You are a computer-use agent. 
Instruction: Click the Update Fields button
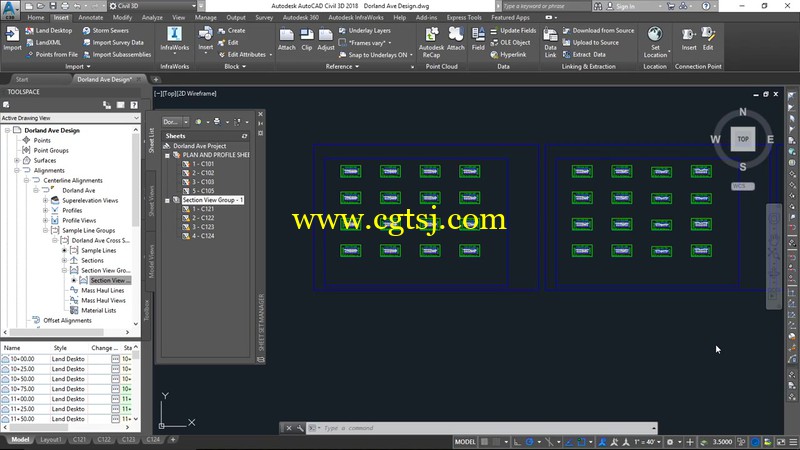pos(513,31)
